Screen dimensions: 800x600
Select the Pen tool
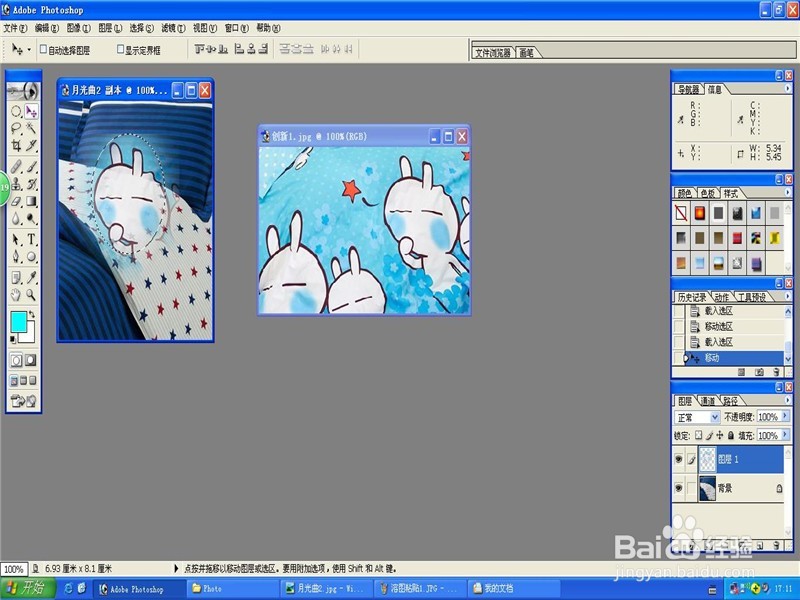point(16,257)
